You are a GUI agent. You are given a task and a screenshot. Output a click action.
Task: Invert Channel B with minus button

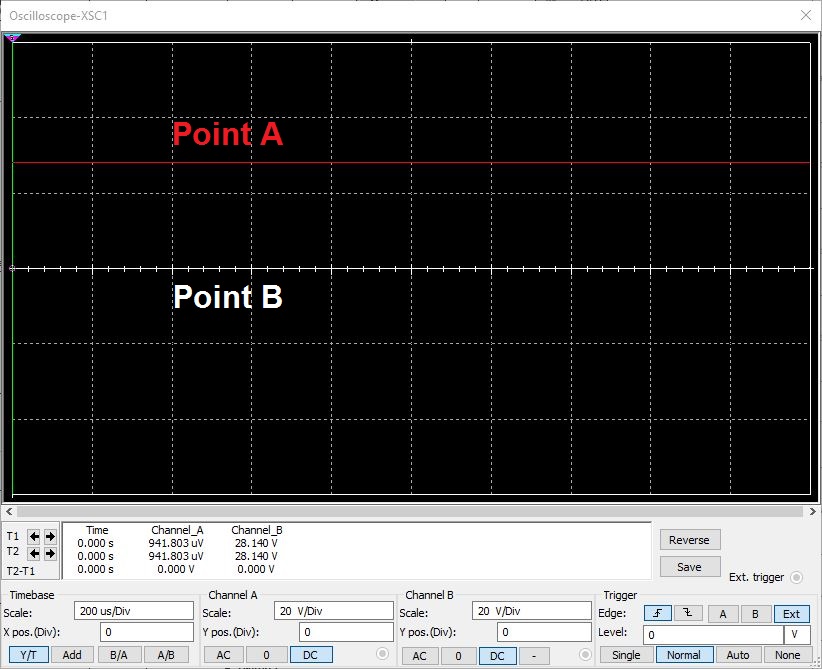pos(534,656)
